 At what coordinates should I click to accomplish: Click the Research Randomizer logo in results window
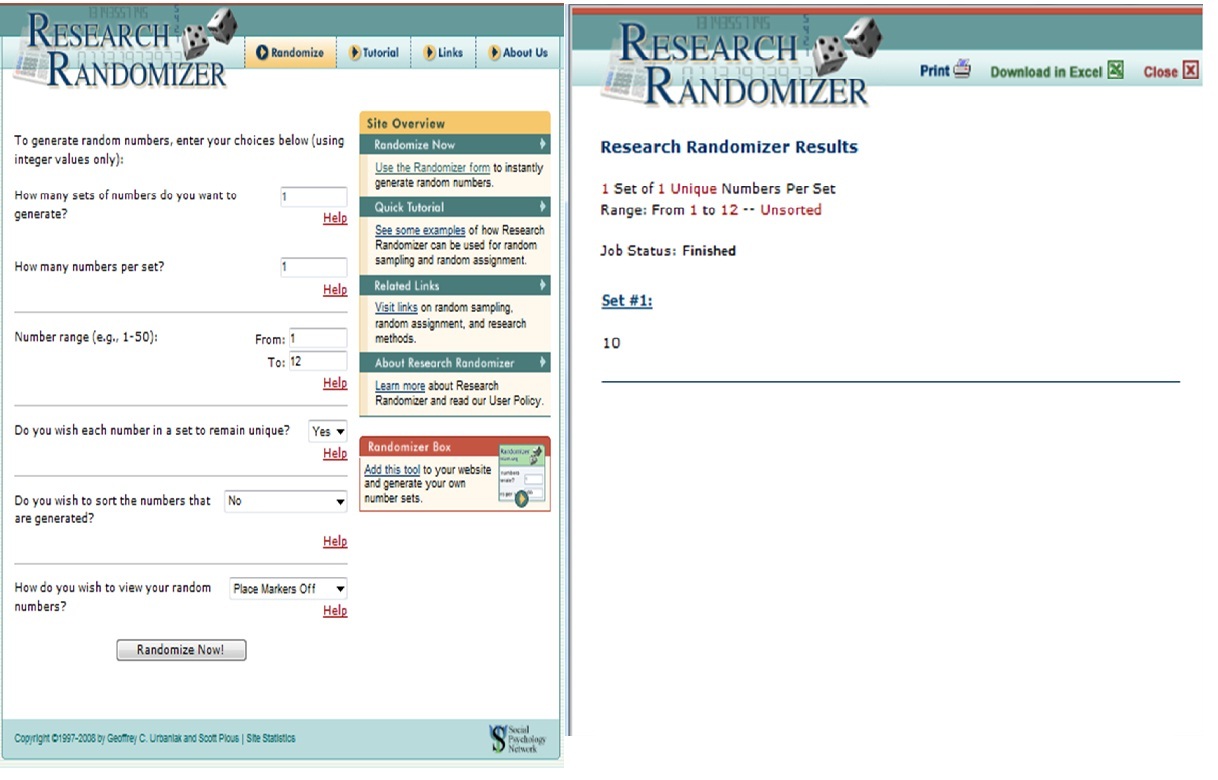click(740, 62)
